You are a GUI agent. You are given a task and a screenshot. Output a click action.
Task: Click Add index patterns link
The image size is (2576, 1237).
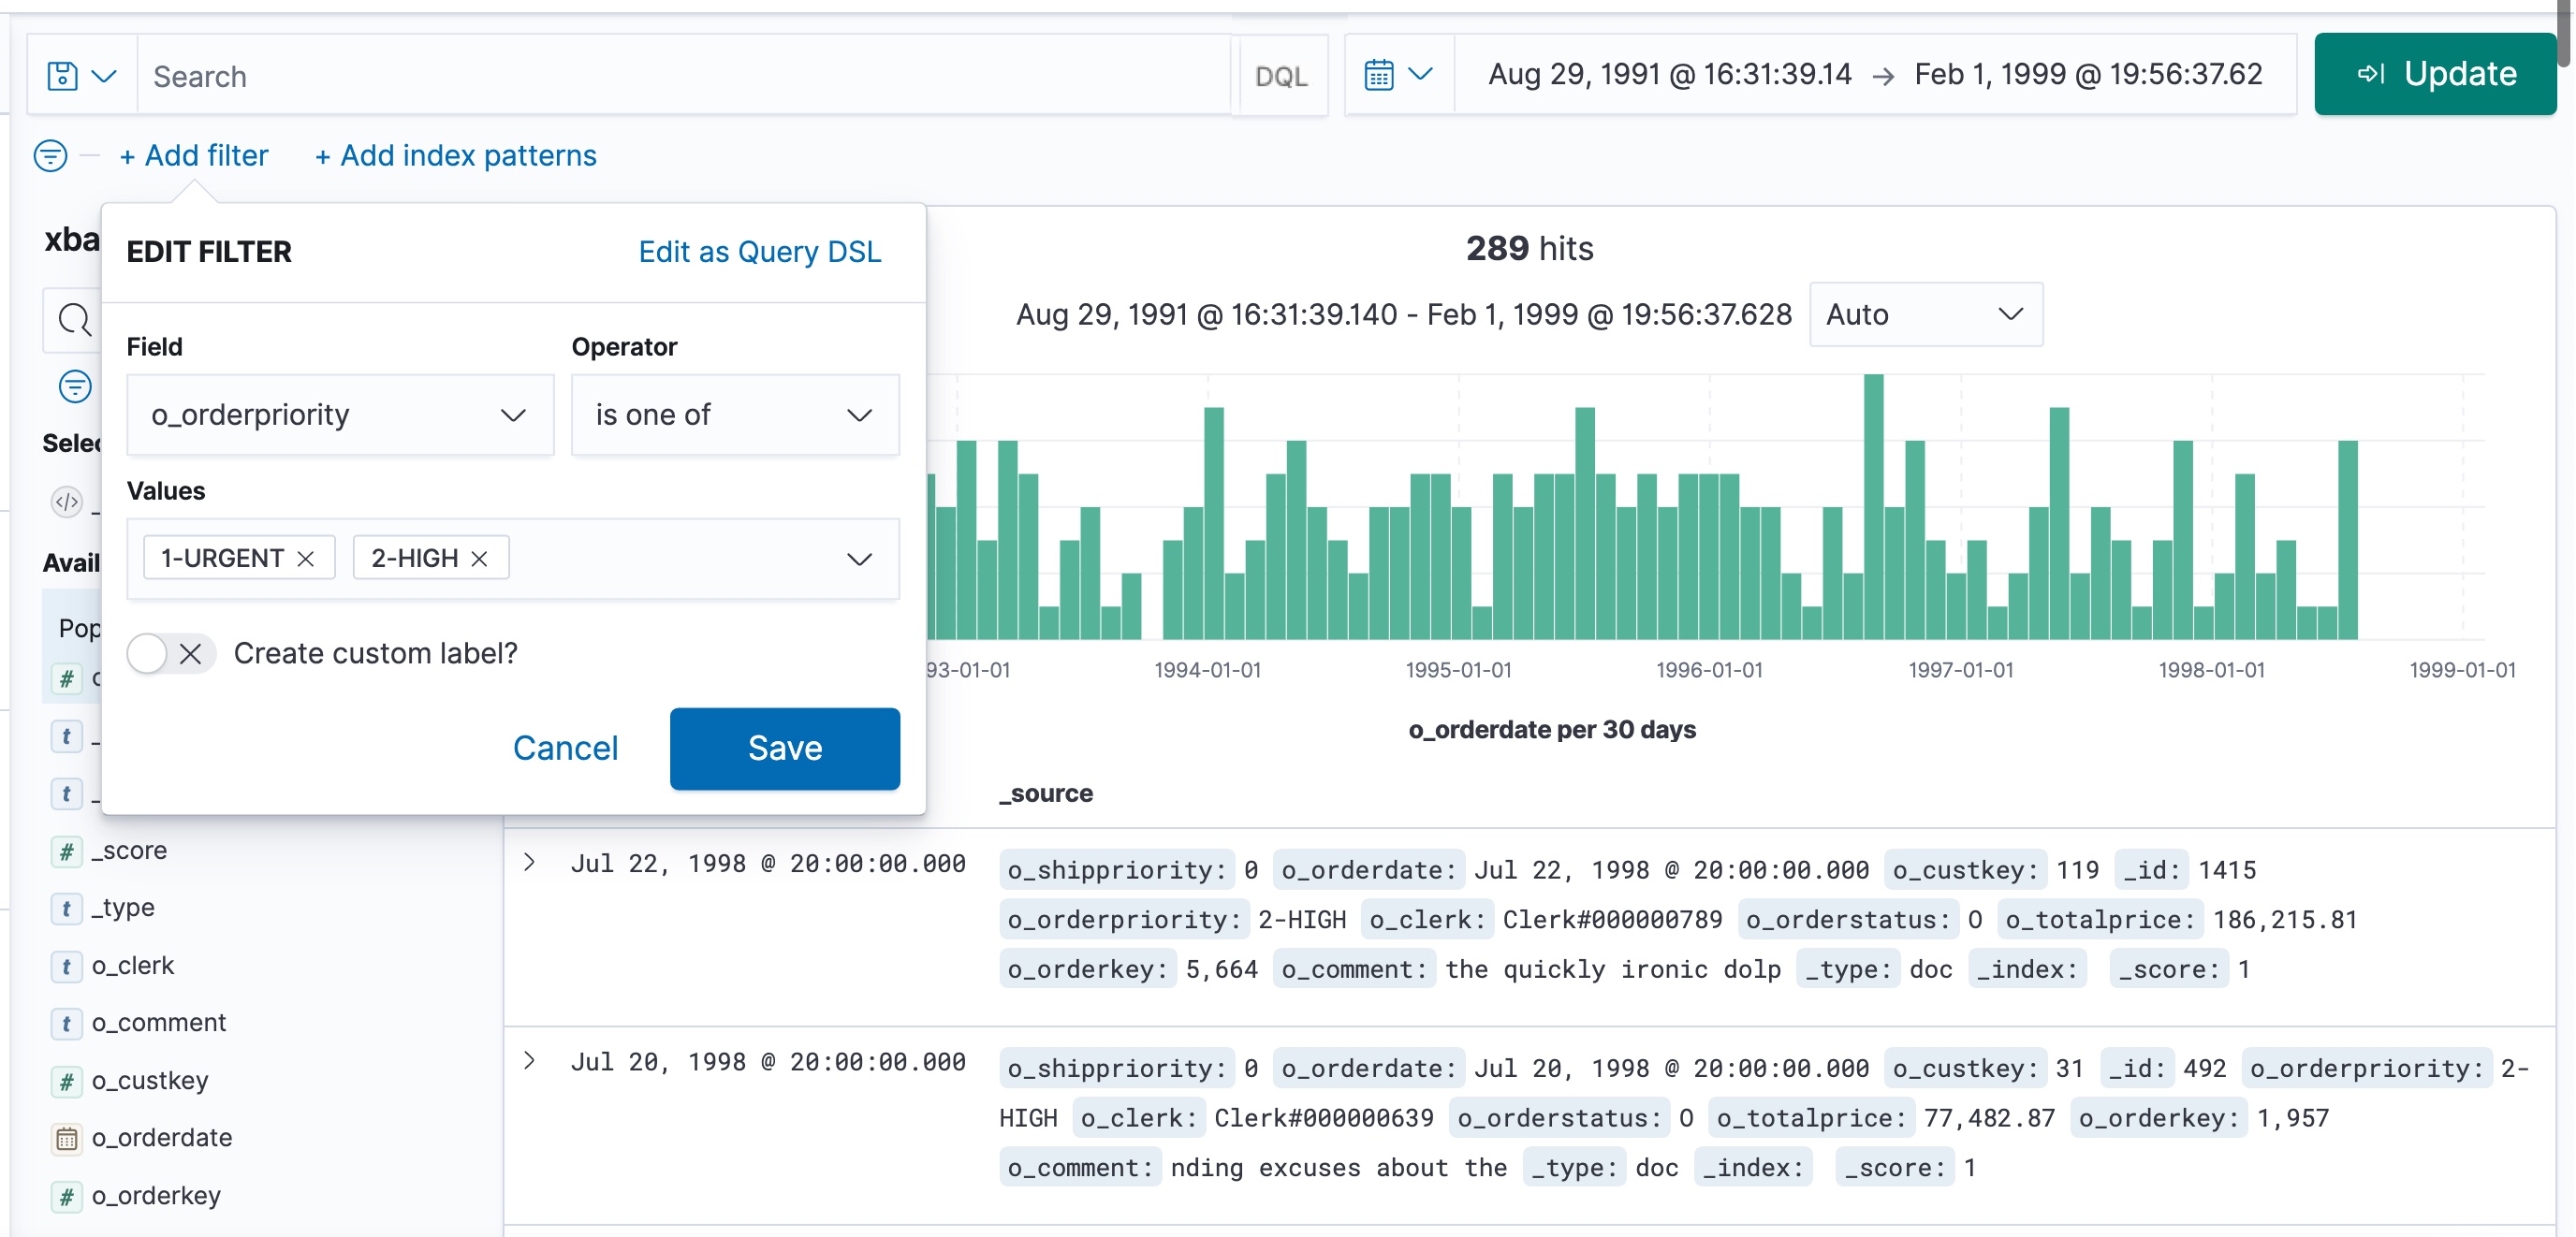click(456, 156)
